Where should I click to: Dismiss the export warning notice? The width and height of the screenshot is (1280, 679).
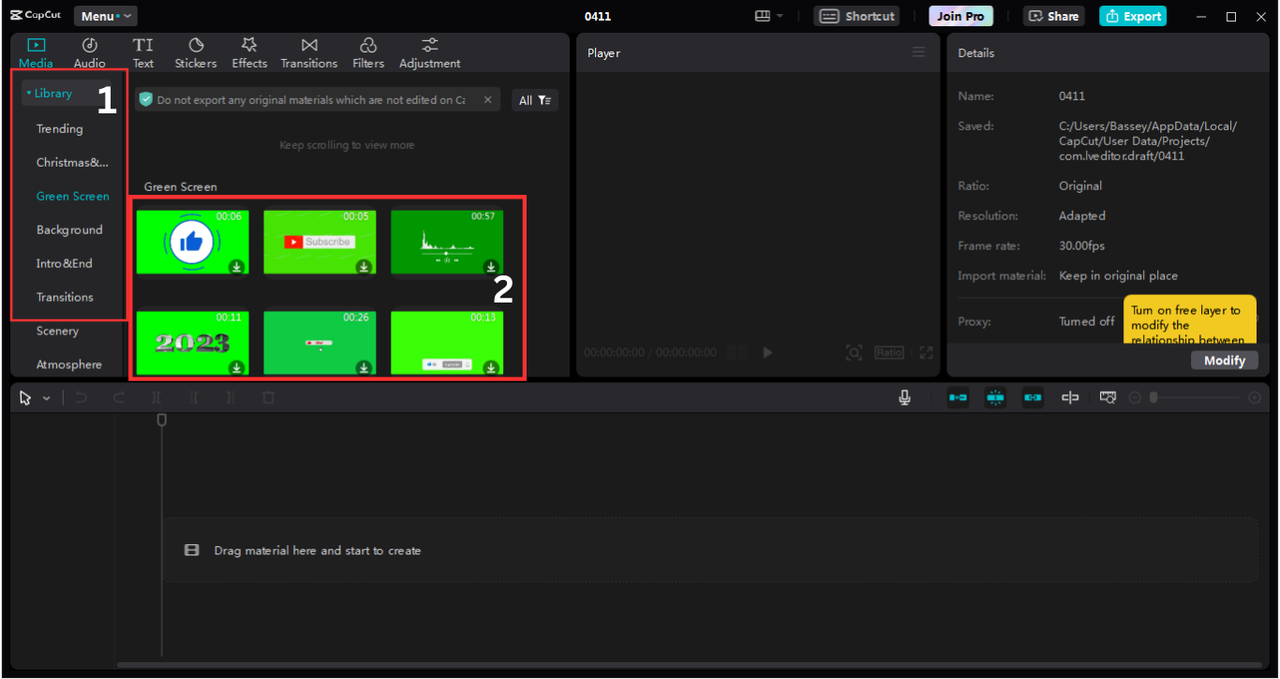tap(488, 100)
